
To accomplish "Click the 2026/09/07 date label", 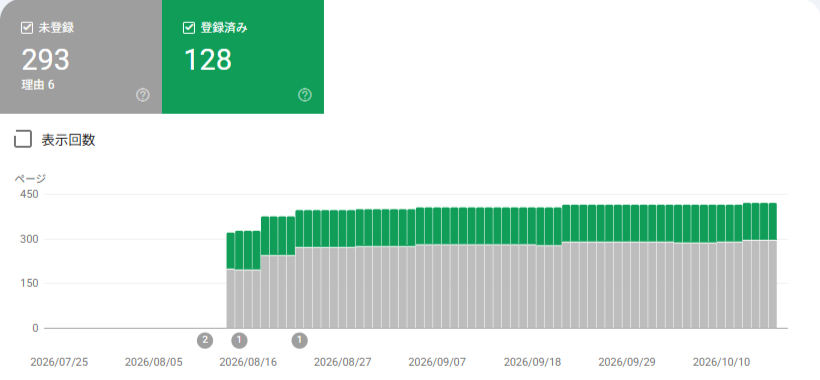I will click(437, 362).
